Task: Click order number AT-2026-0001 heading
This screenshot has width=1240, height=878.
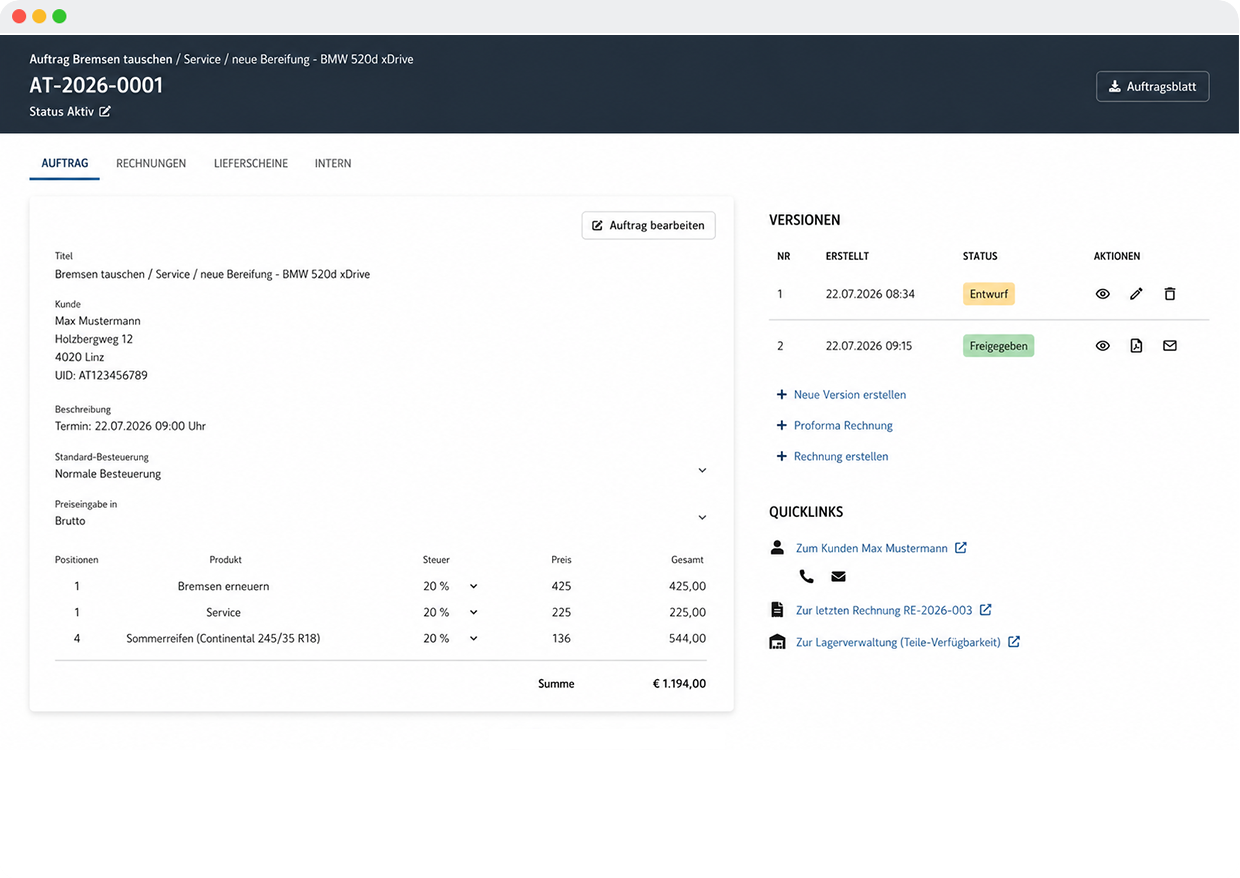Action: click(96, 85)
